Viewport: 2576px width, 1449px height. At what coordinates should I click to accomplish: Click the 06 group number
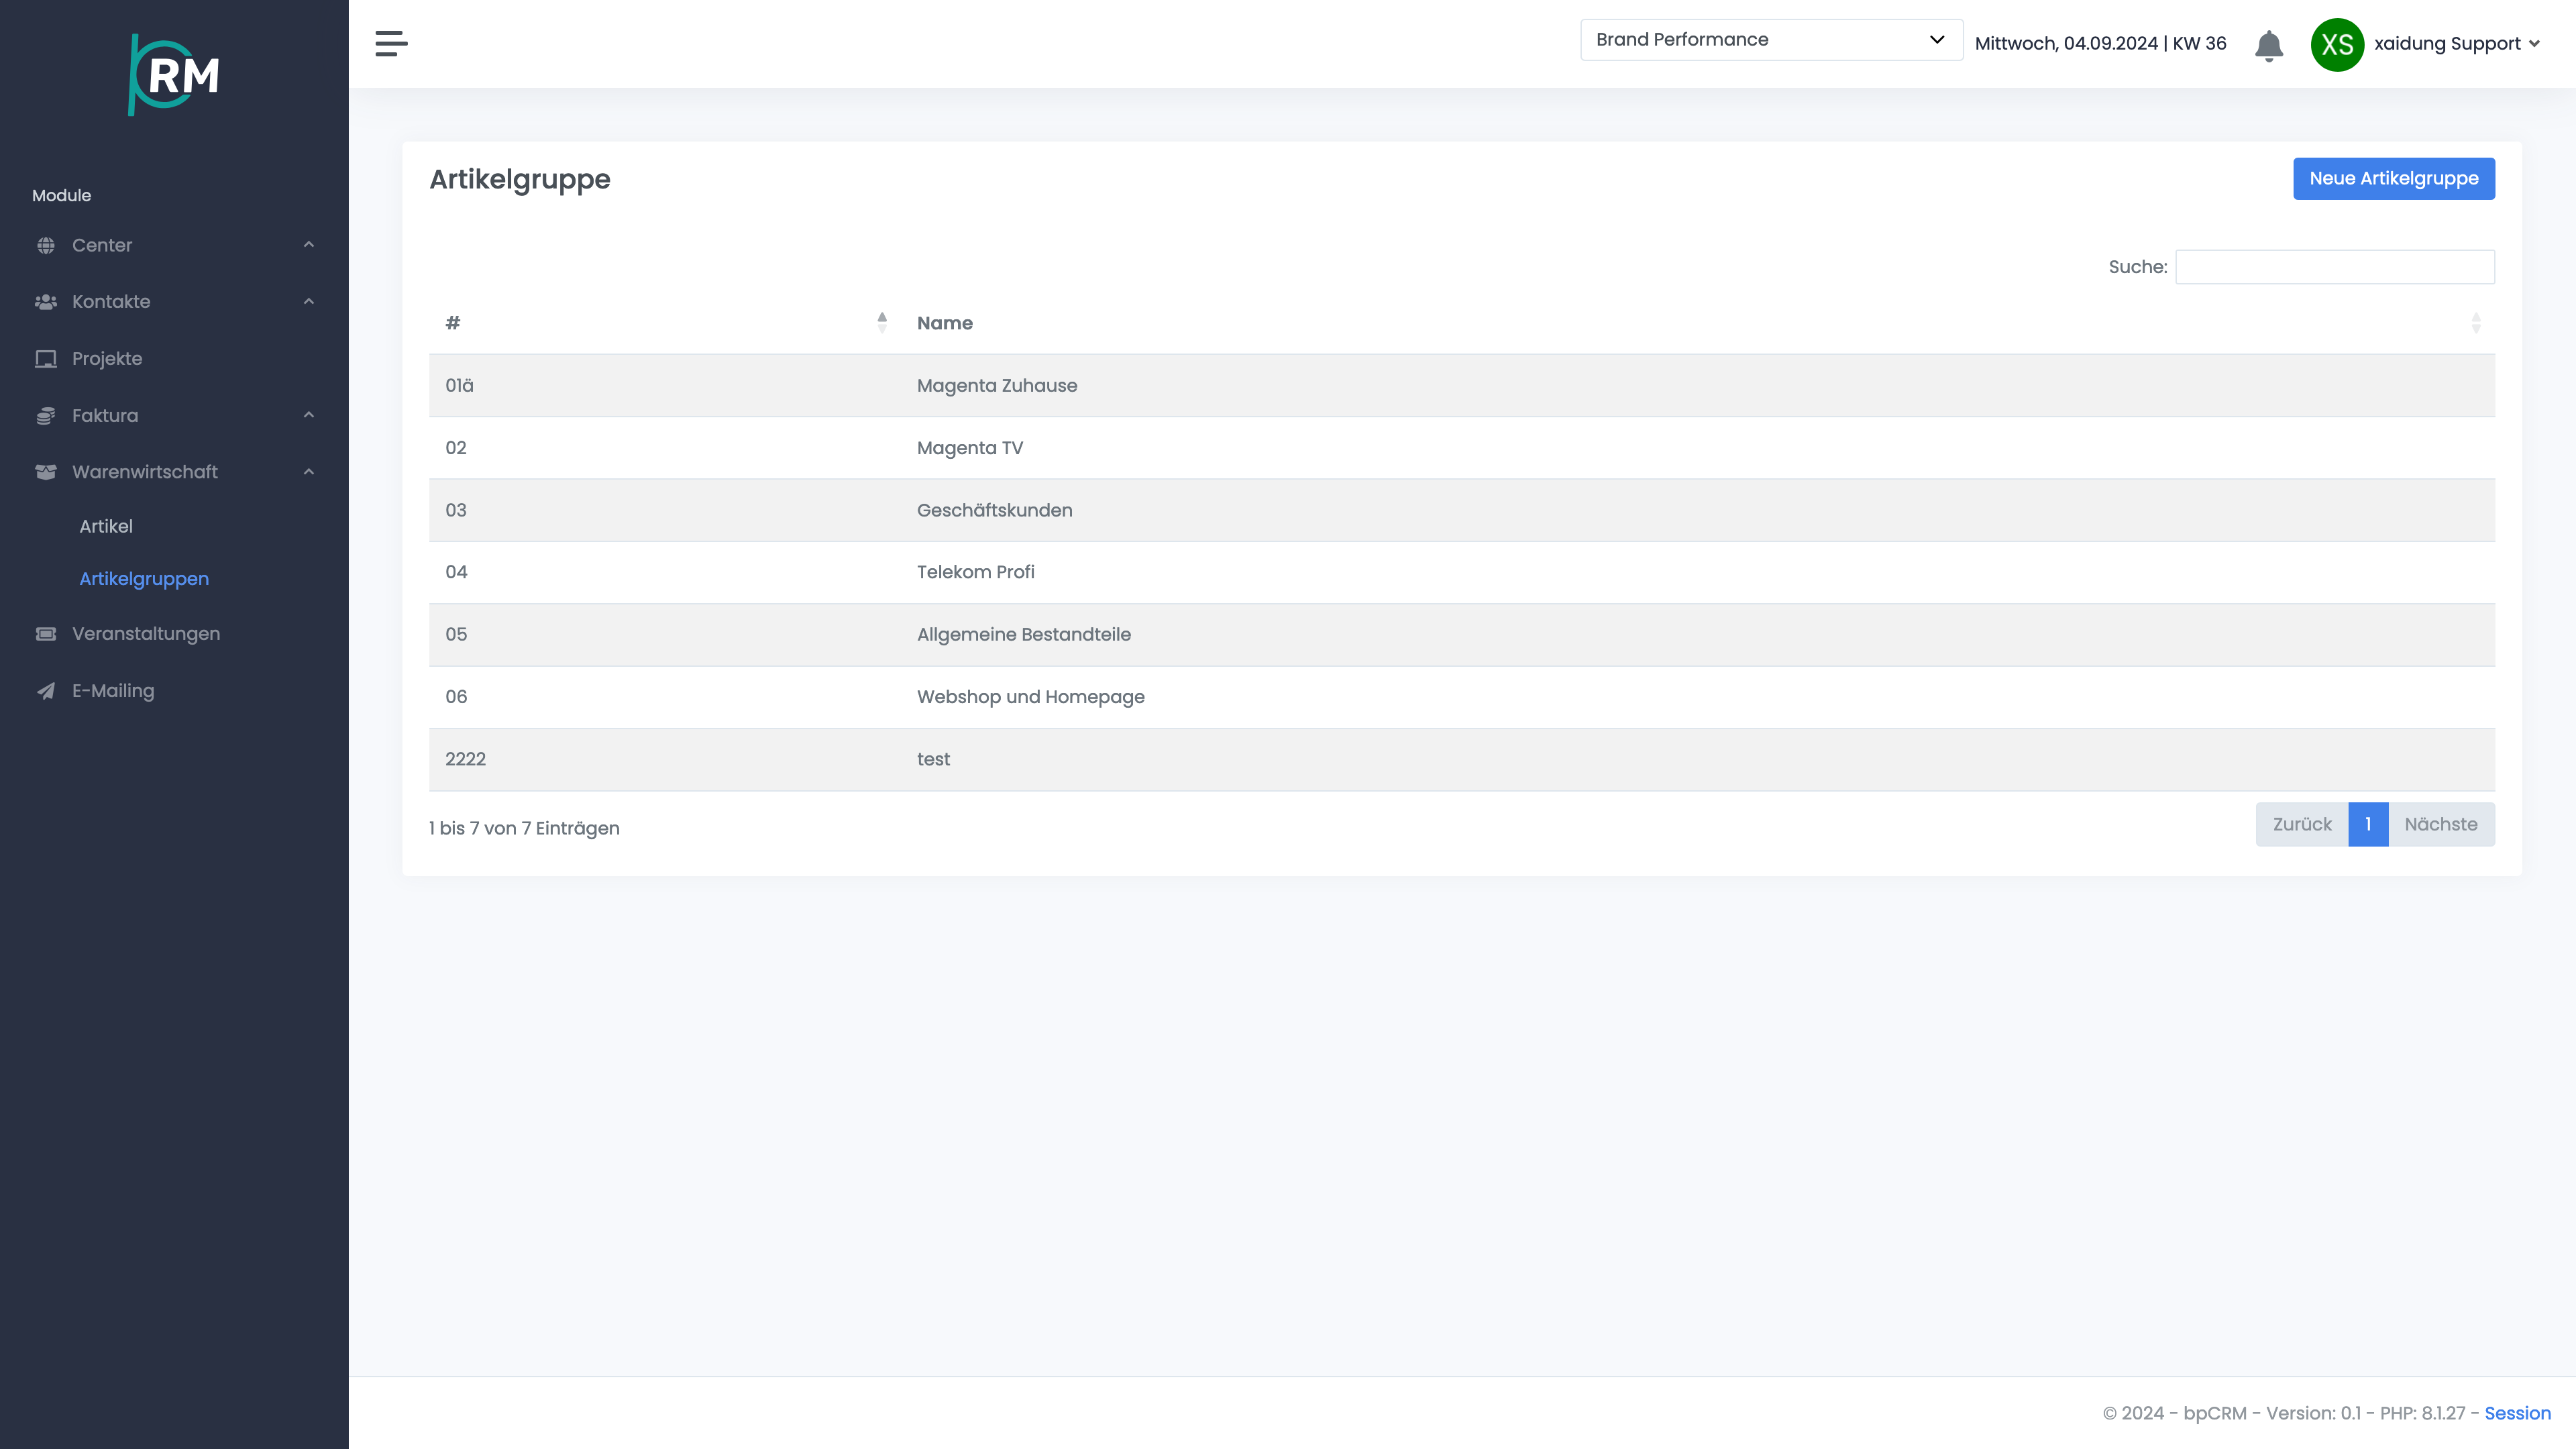456,697
